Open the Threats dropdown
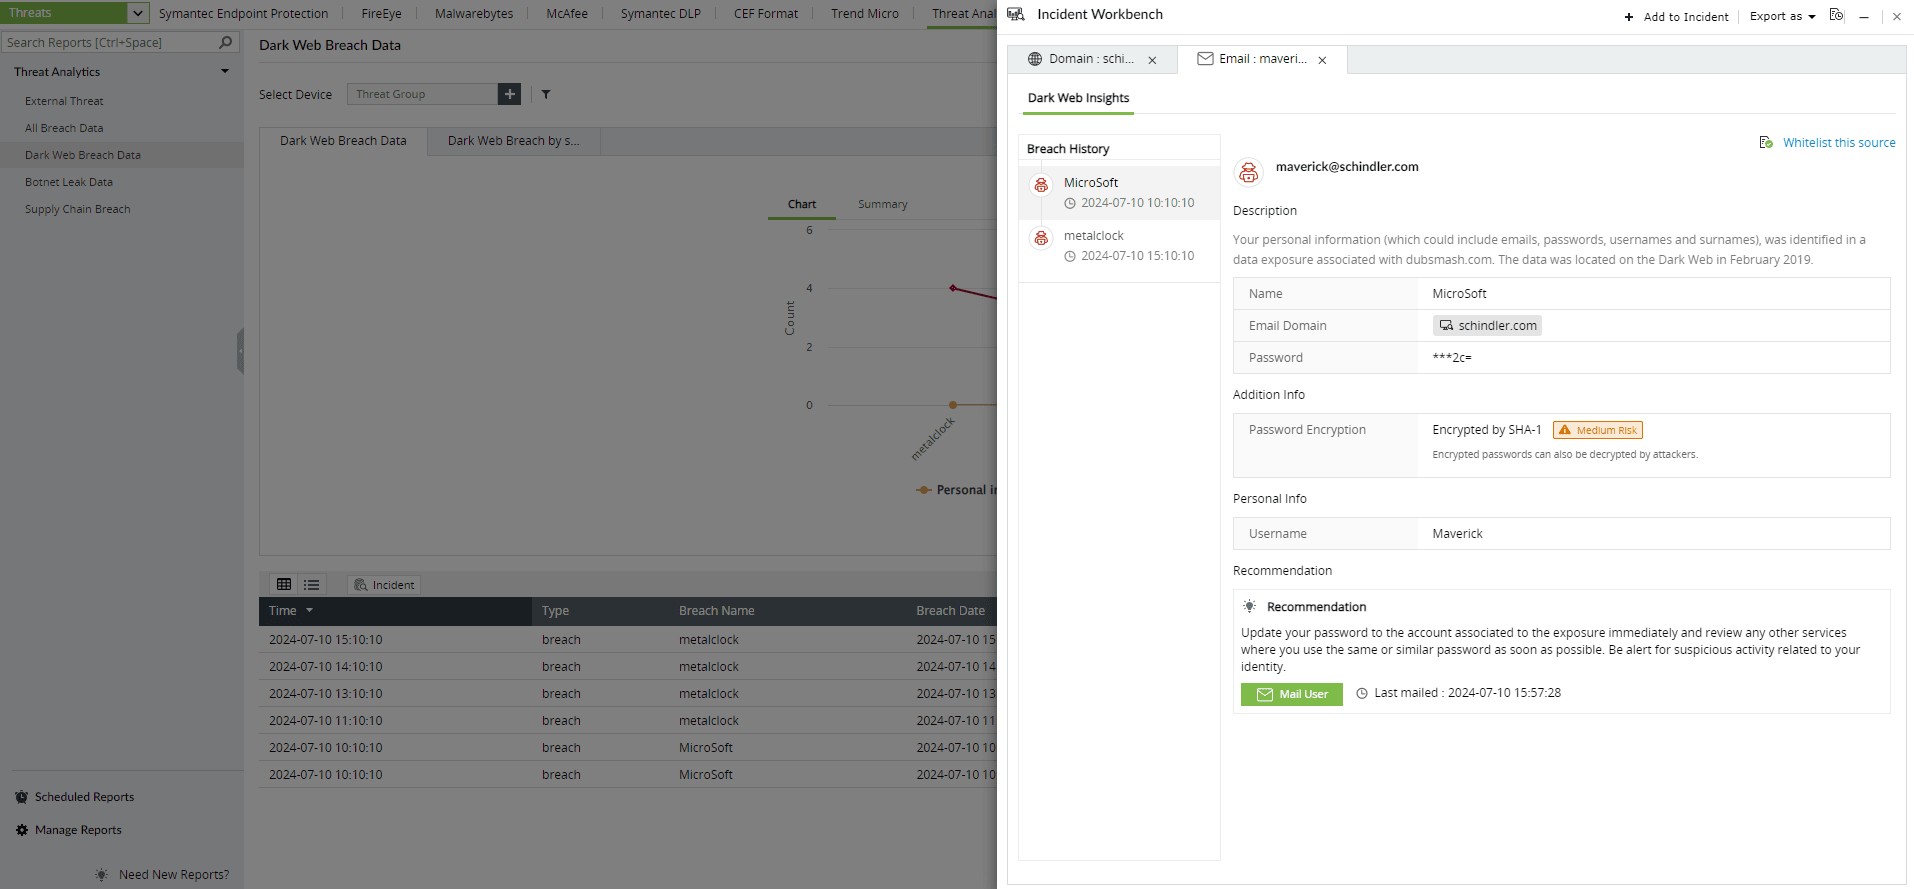 click(x=138, y=13)
